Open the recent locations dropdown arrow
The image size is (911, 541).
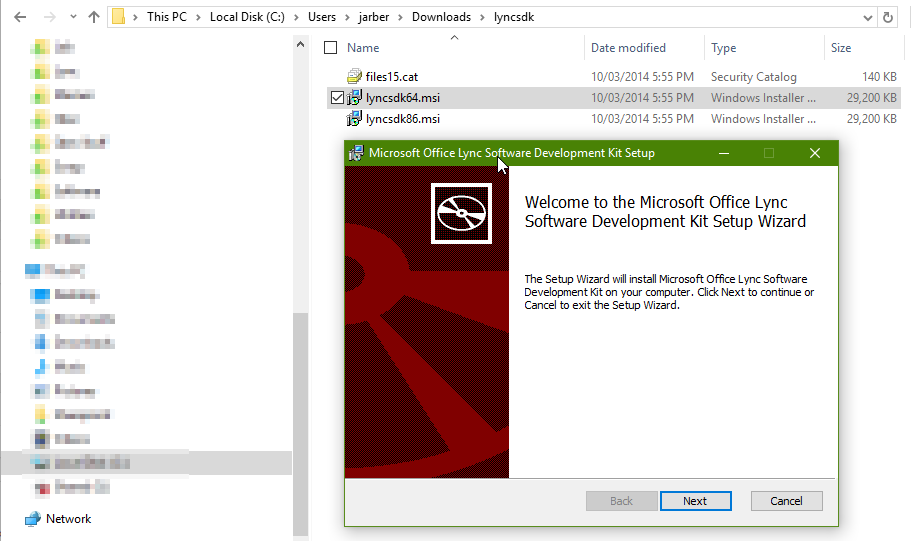pos(73,17)
